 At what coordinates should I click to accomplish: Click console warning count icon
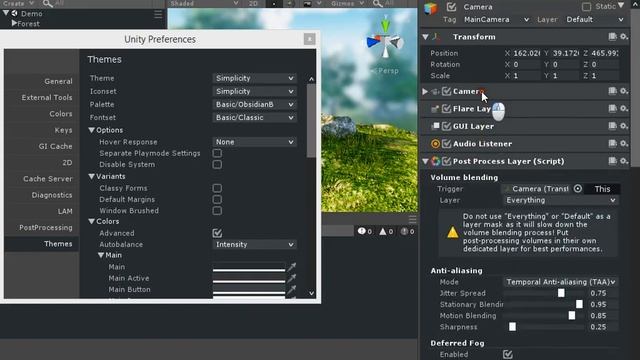click(x=386, y=231)
